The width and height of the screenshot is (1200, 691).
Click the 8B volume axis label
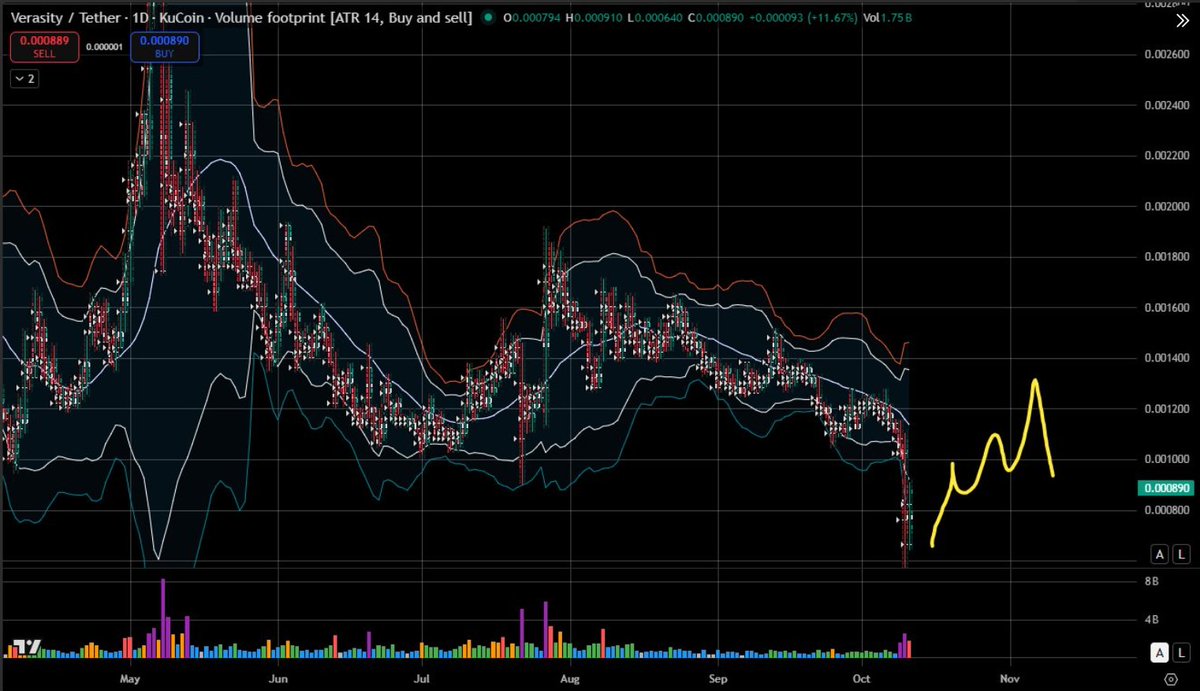tap(1150, 581)
